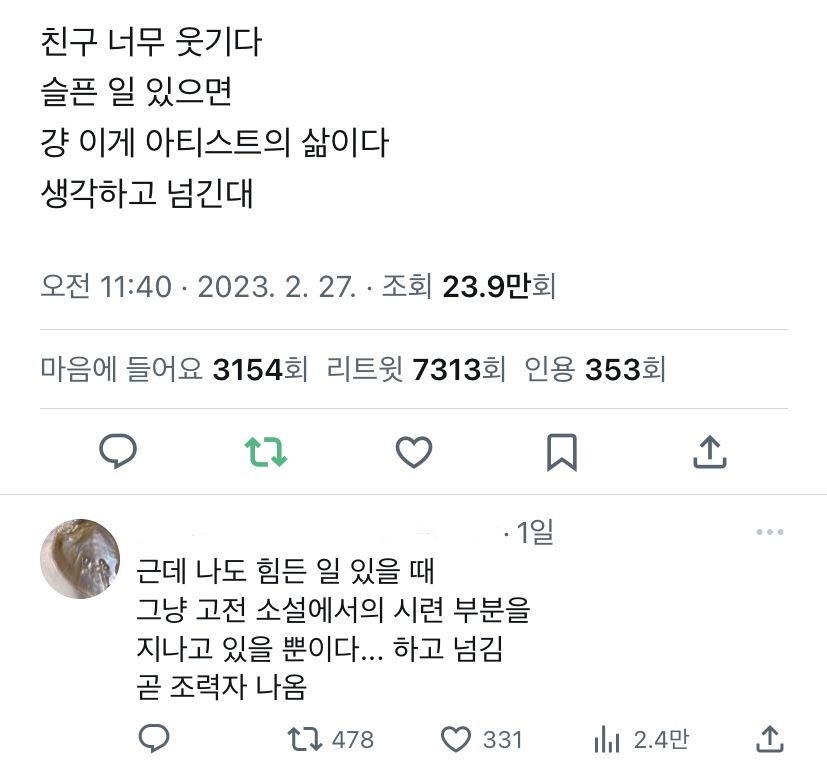Like the main tweet with the heart icon

414,453
